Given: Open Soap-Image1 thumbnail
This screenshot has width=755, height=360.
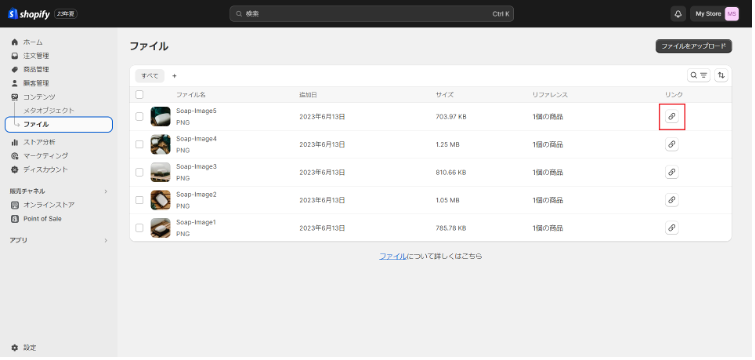Looking at the screenshot, I should (160, 228).
